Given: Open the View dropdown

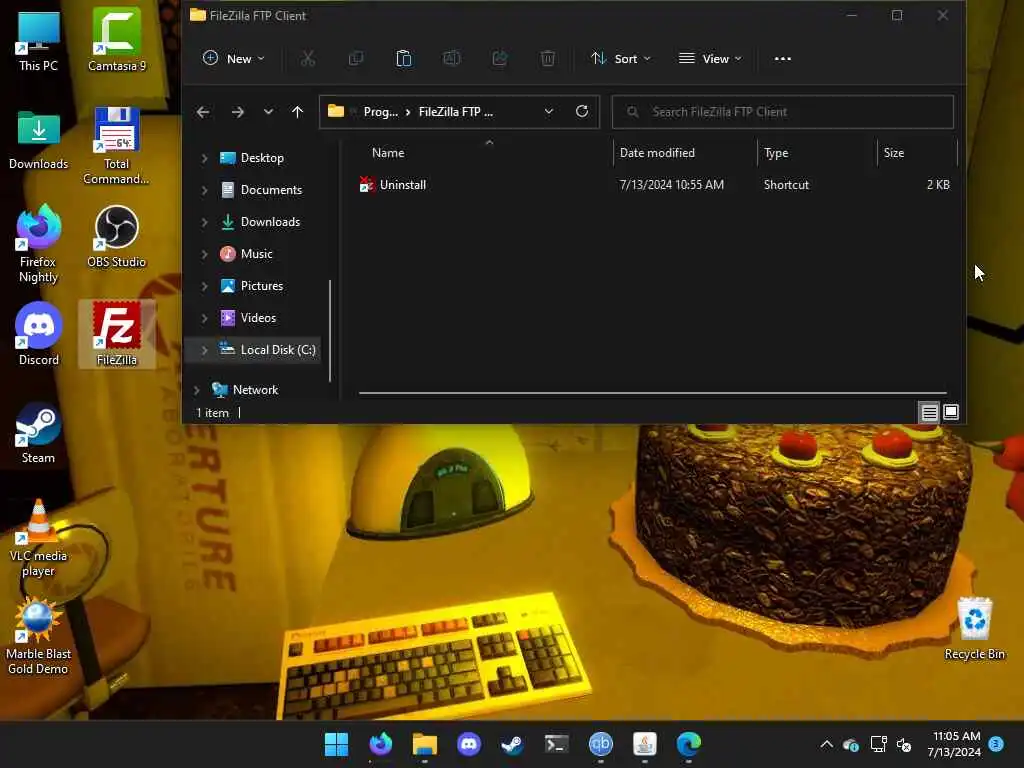Looking at the screenshot, I should 710,59.
